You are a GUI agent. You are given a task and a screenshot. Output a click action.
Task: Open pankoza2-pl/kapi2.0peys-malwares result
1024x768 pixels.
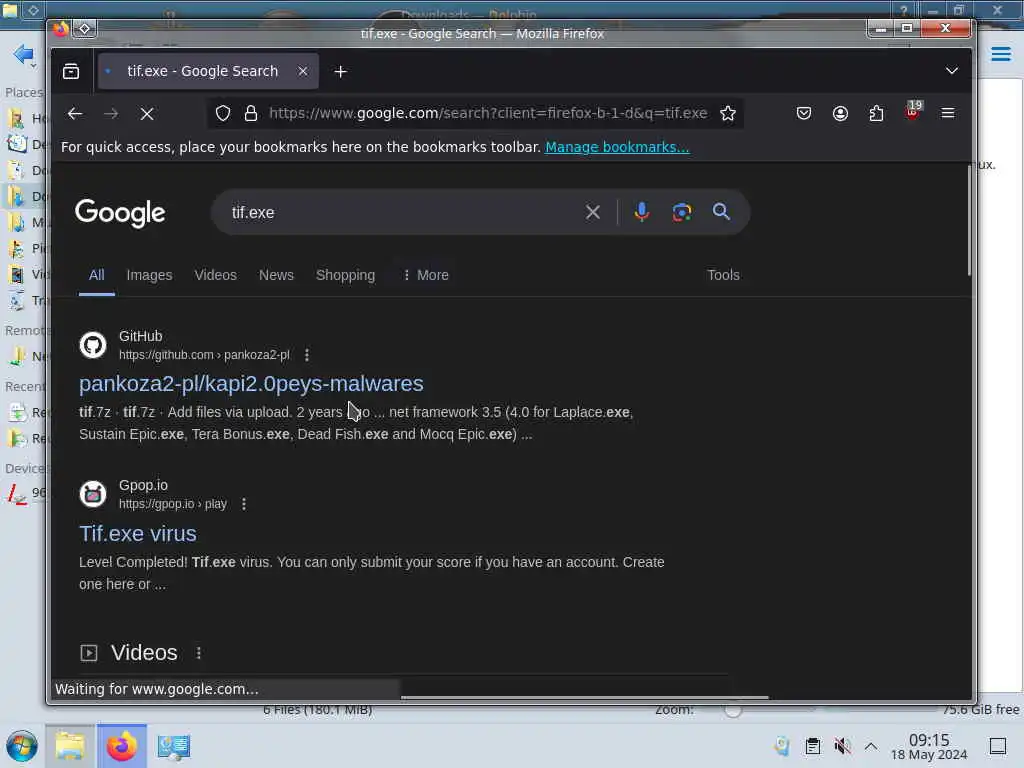tap(251, 383)
